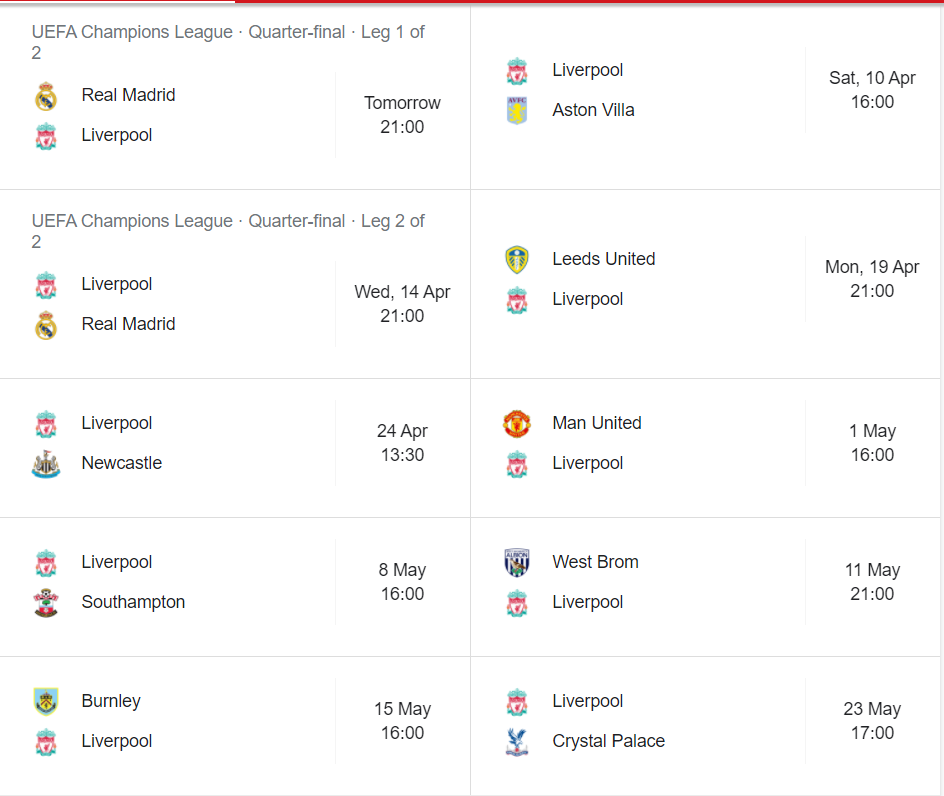Click the Man United crest icon

[x=517, y=423]
